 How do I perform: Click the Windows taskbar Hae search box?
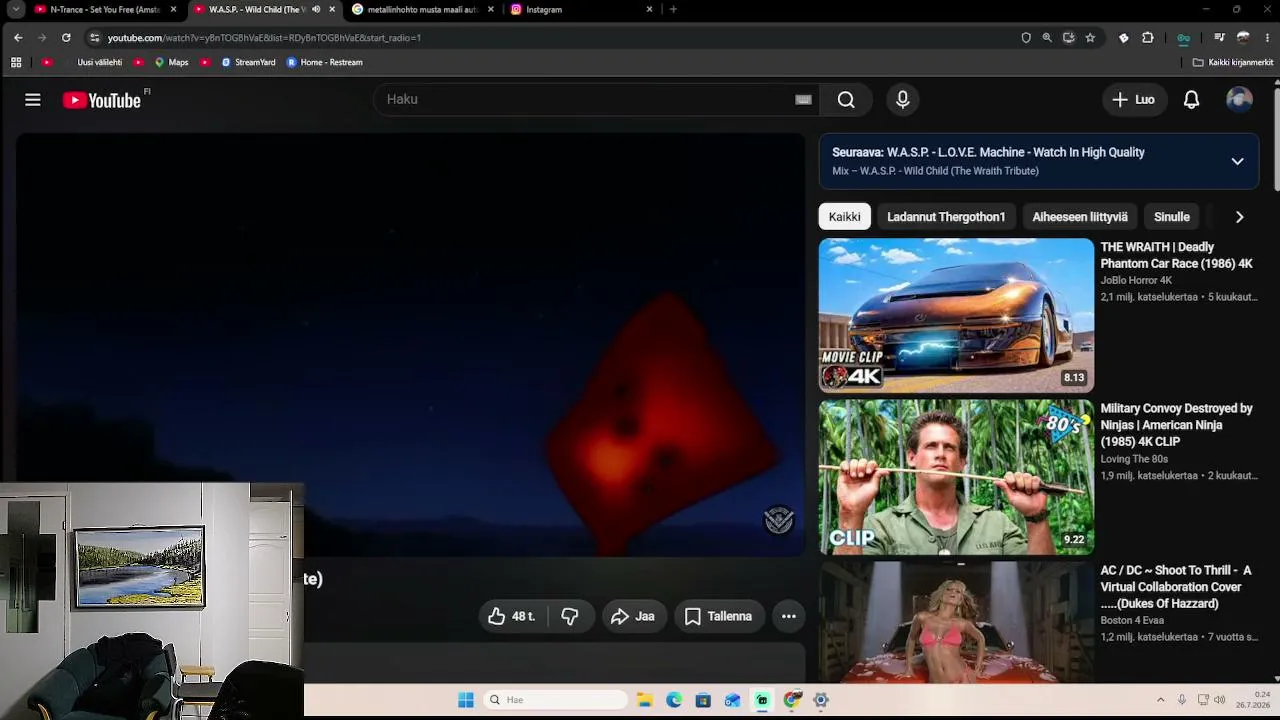[556, 700]
